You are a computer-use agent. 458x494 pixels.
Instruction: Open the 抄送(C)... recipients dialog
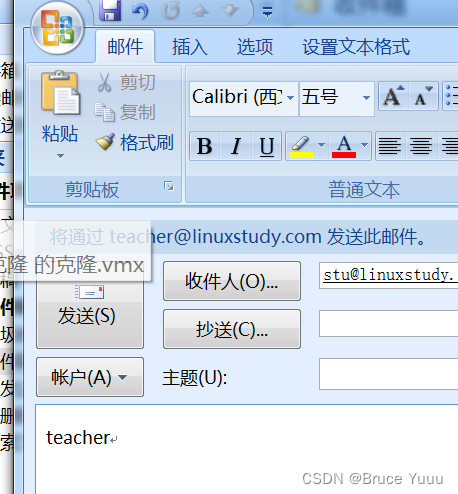point(232,329)
